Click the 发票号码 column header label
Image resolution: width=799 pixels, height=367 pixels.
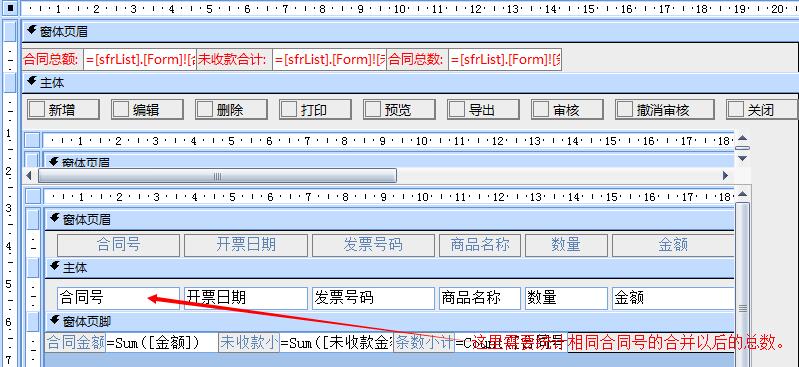(x=373, y=245)
